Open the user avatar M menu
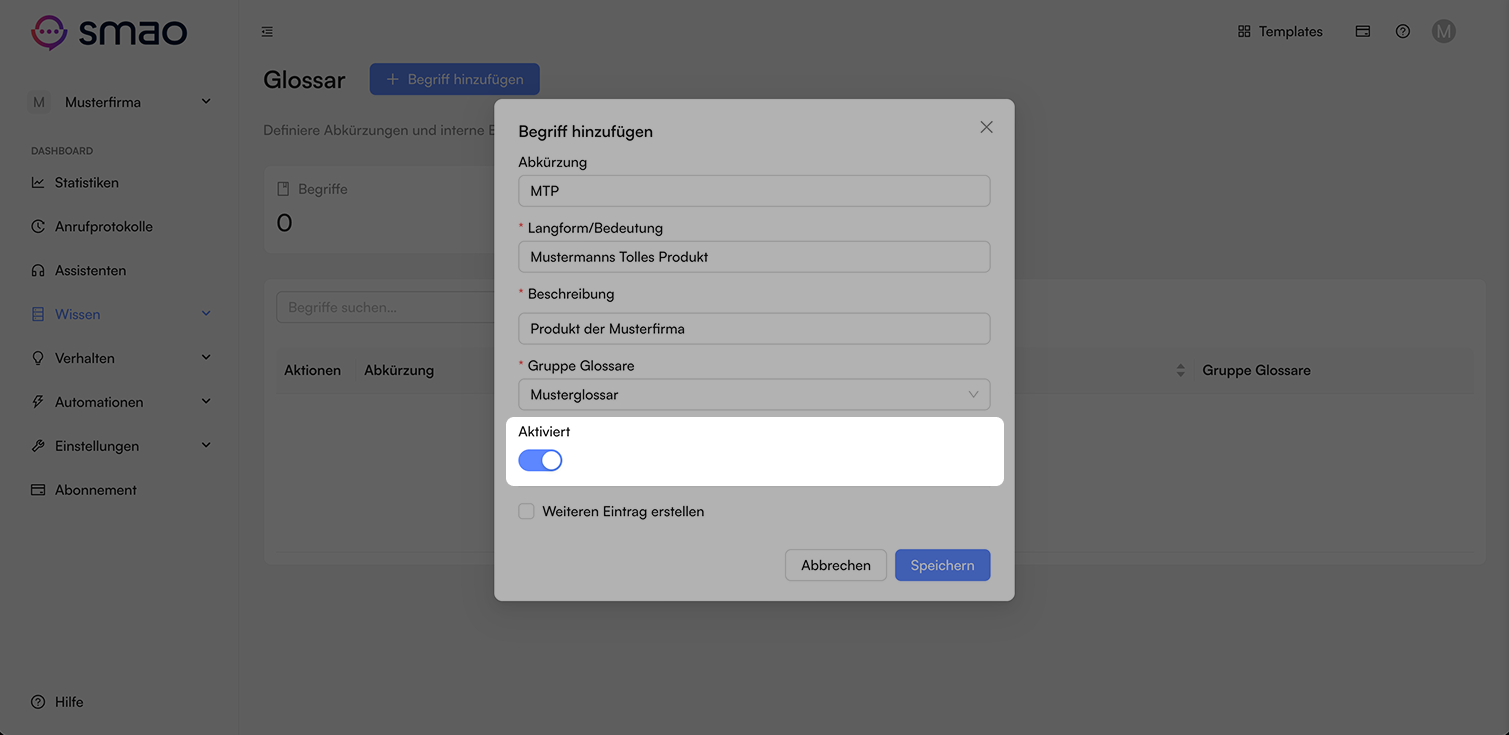1509x735 pixels. tap(1443, 31)
